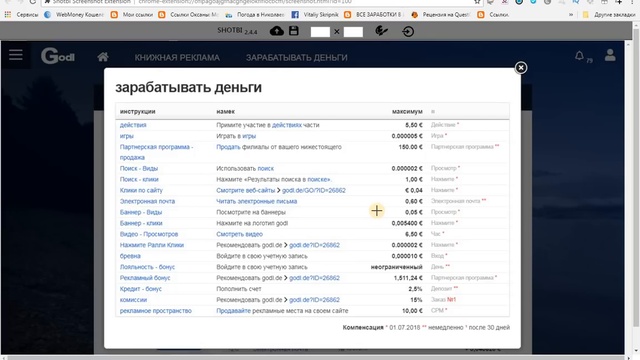640x360 pixels.
Task: Open the Лояльность - бонус link
Action: (147, 267)
